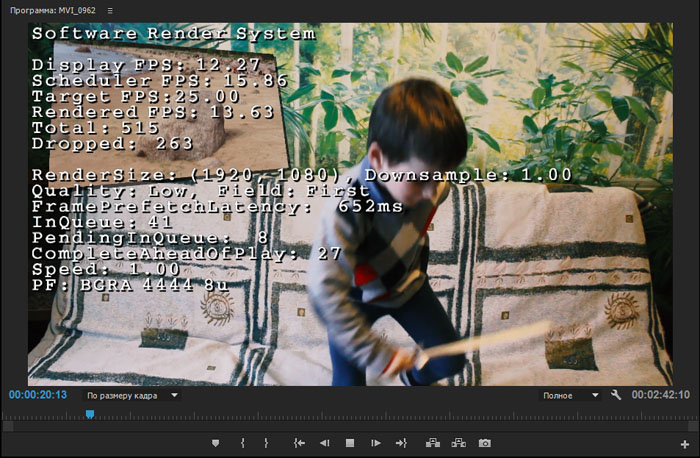Viewport: 700px width, 458px height.
Task: Click the current timecode 00:00:20:13
Action: point(38,395)
